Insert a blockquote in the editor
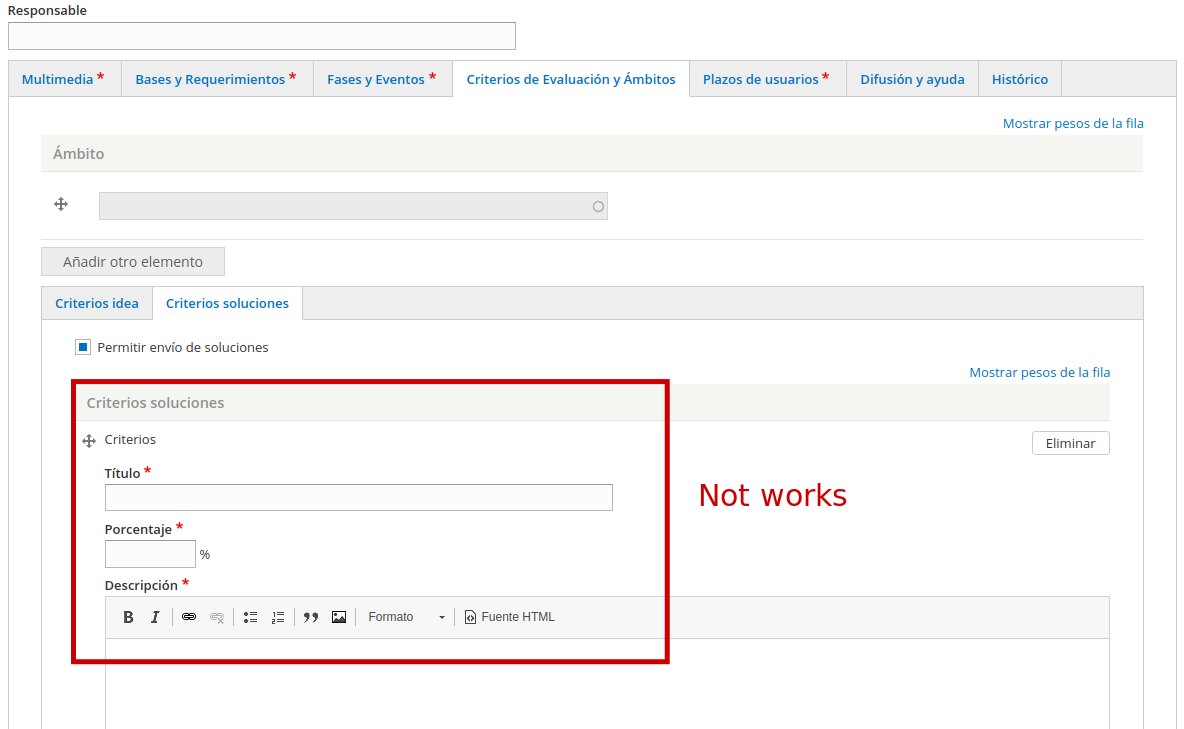1184x729 pixels. 310,616
